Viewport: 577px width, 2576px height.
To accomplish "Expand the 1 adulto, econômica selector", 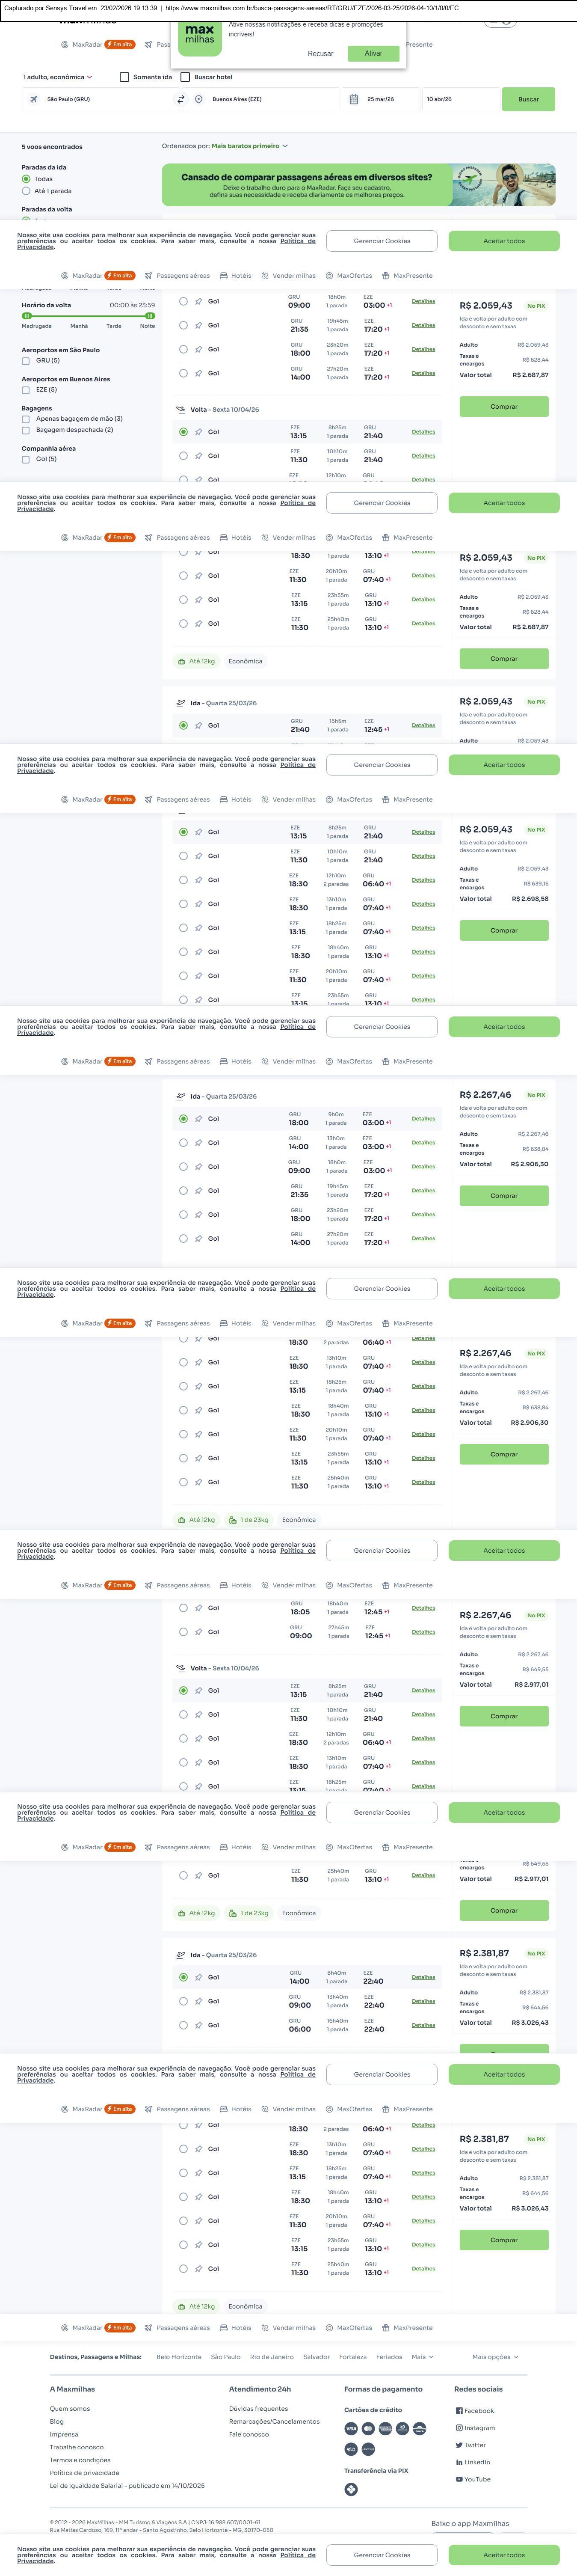I will tap(58, 77).
